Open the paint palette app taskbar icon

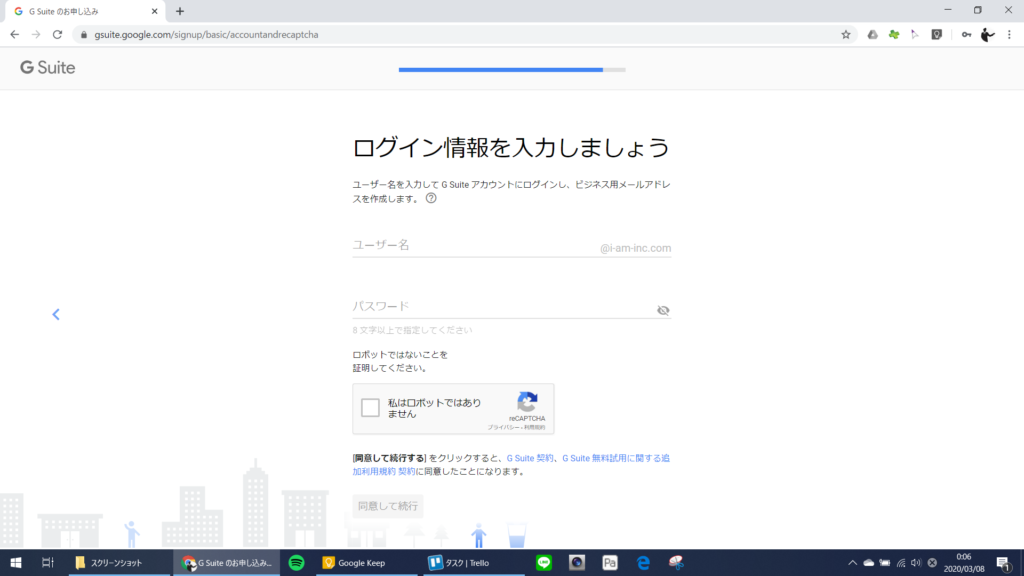[676, 562]
